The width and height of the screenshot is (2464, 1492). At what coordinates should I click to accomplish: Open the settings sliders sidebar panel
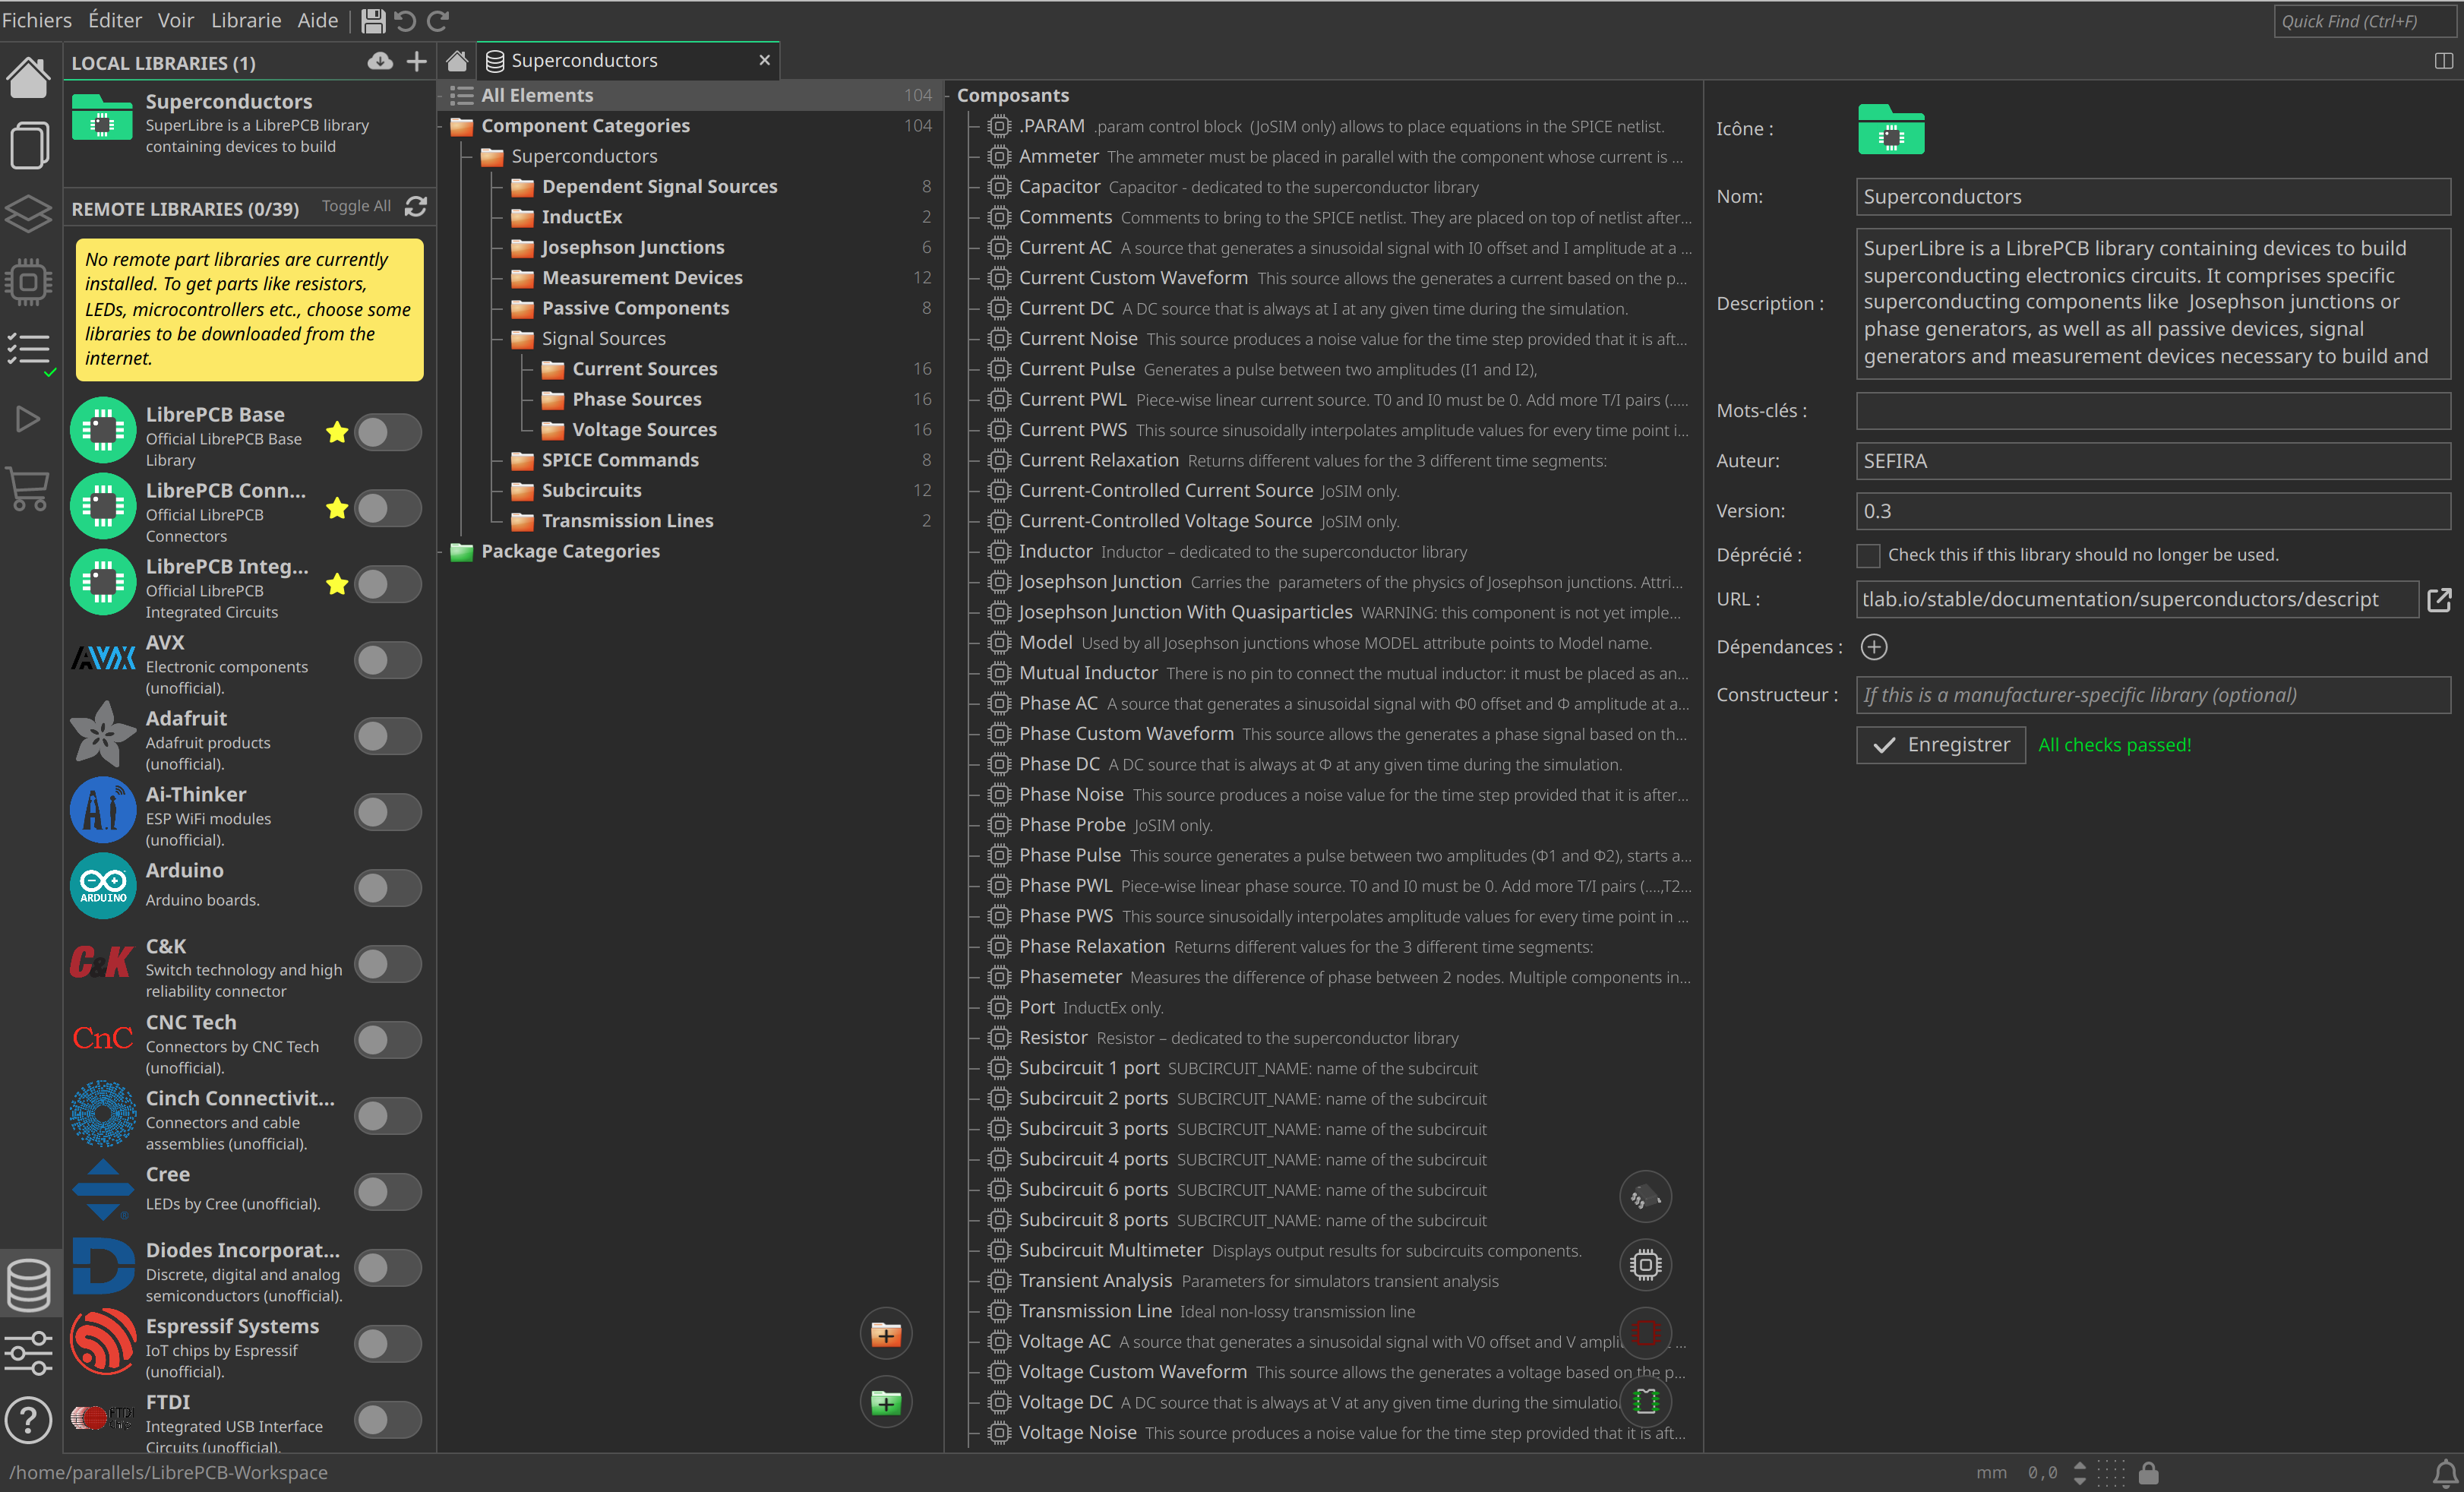pyautogui.click(x=28, y=1352)
